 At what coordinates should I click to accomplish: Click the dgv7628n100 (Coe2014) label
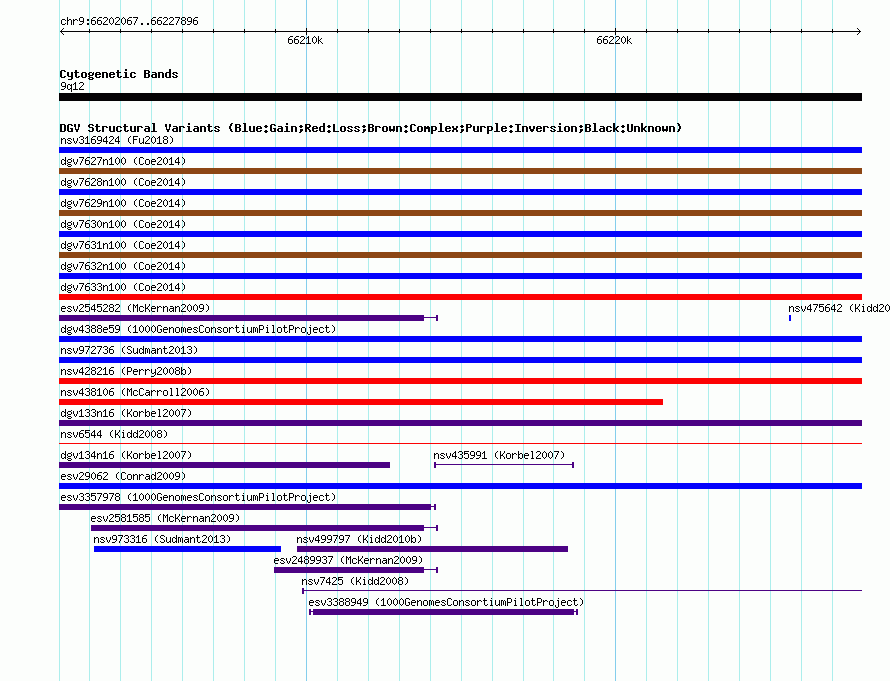click(x=123, y=182)
